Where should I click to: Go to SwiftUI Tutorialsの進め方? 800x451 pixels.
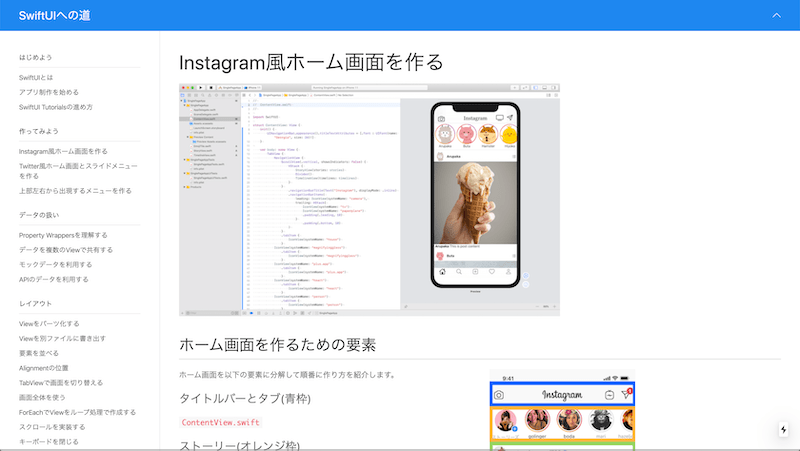point(56,107)
